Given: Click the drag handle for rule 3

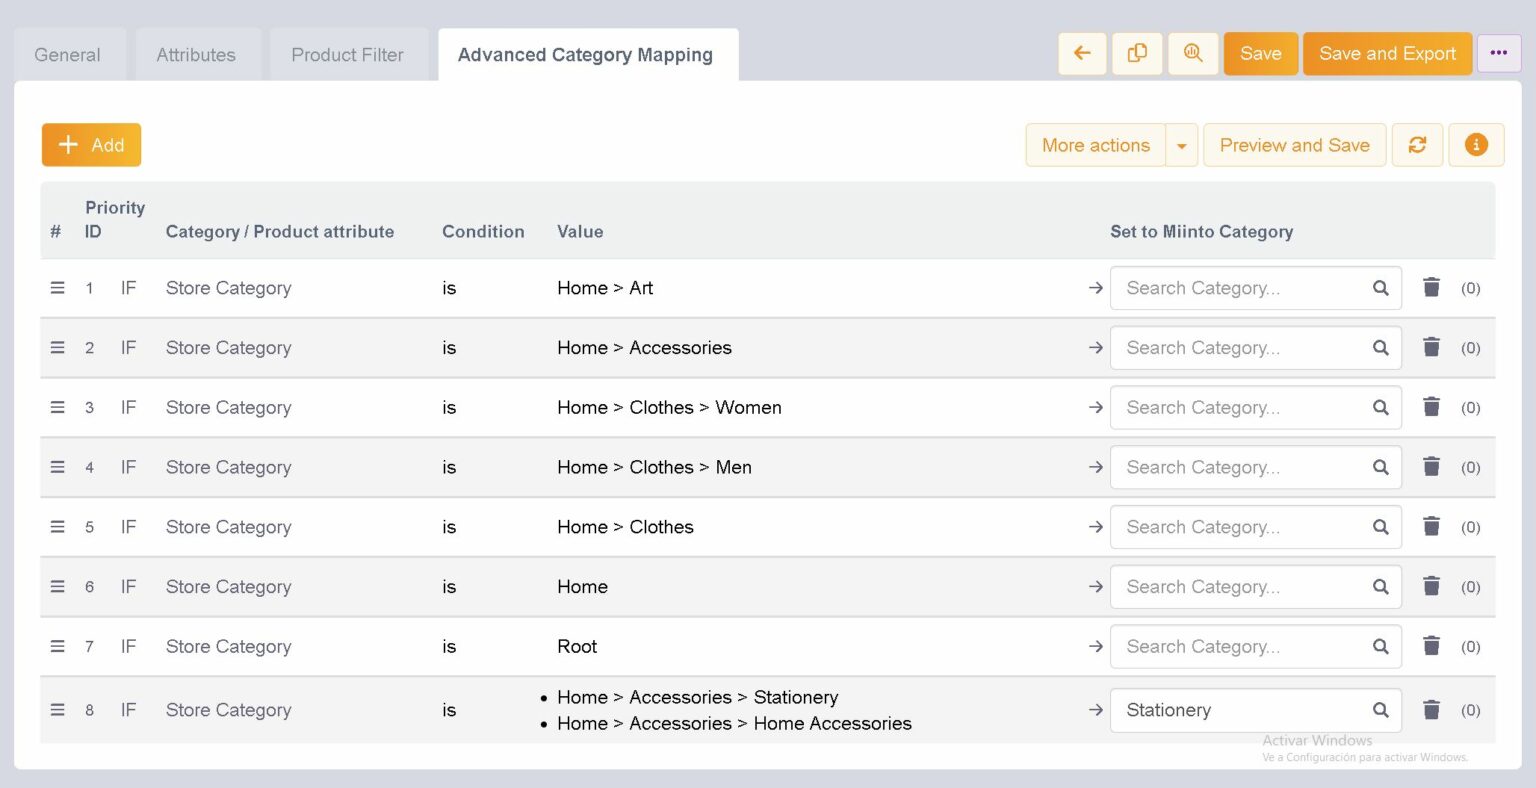Looking at the screenshot, I should coord(57,407).
